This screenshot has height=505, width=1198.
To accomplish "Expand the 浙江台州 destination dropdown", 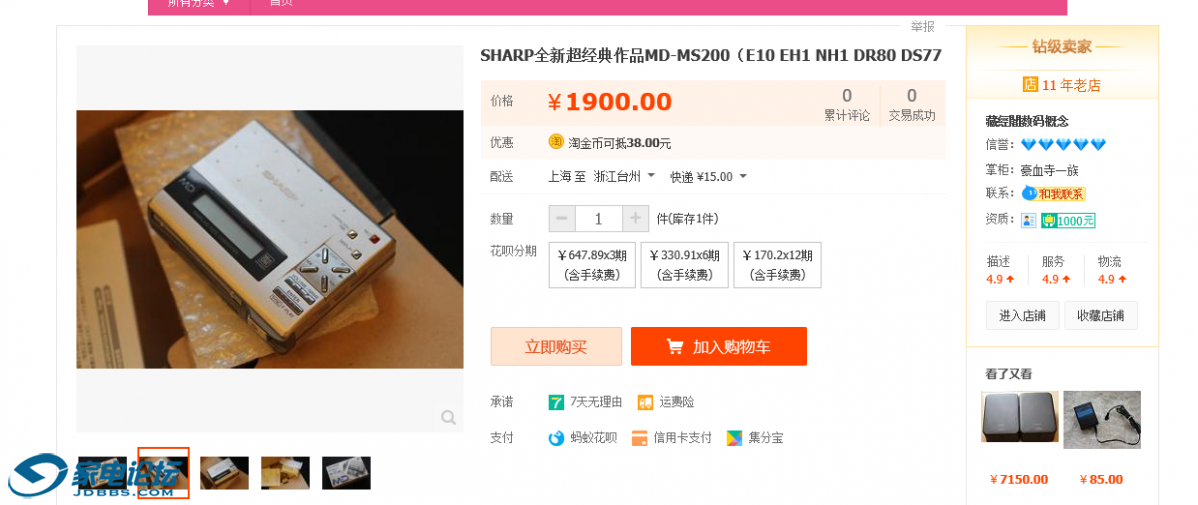I will point(624,176).
